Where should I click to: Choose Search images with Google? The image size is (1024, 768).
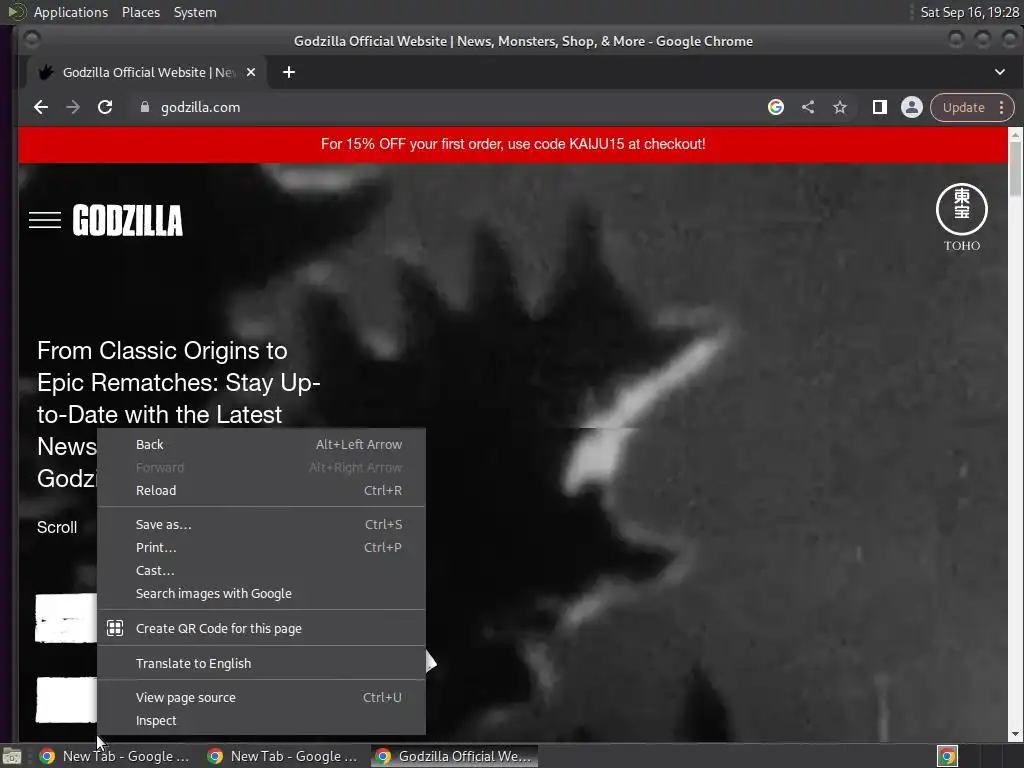tap(261, 593)
